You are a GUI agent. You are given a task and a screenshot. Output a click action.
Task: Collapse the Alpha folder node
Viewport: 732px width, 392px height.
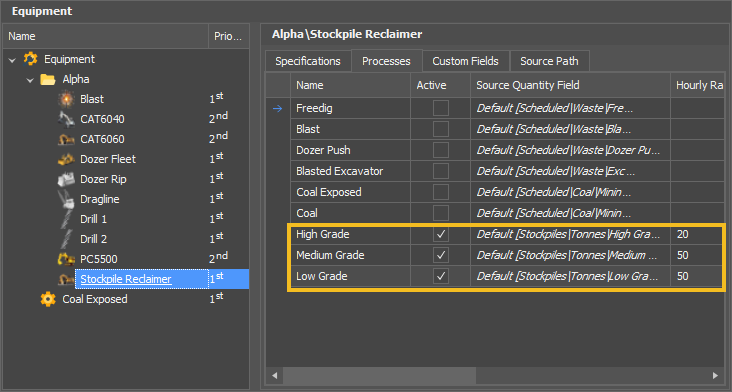tap(30, 80)
